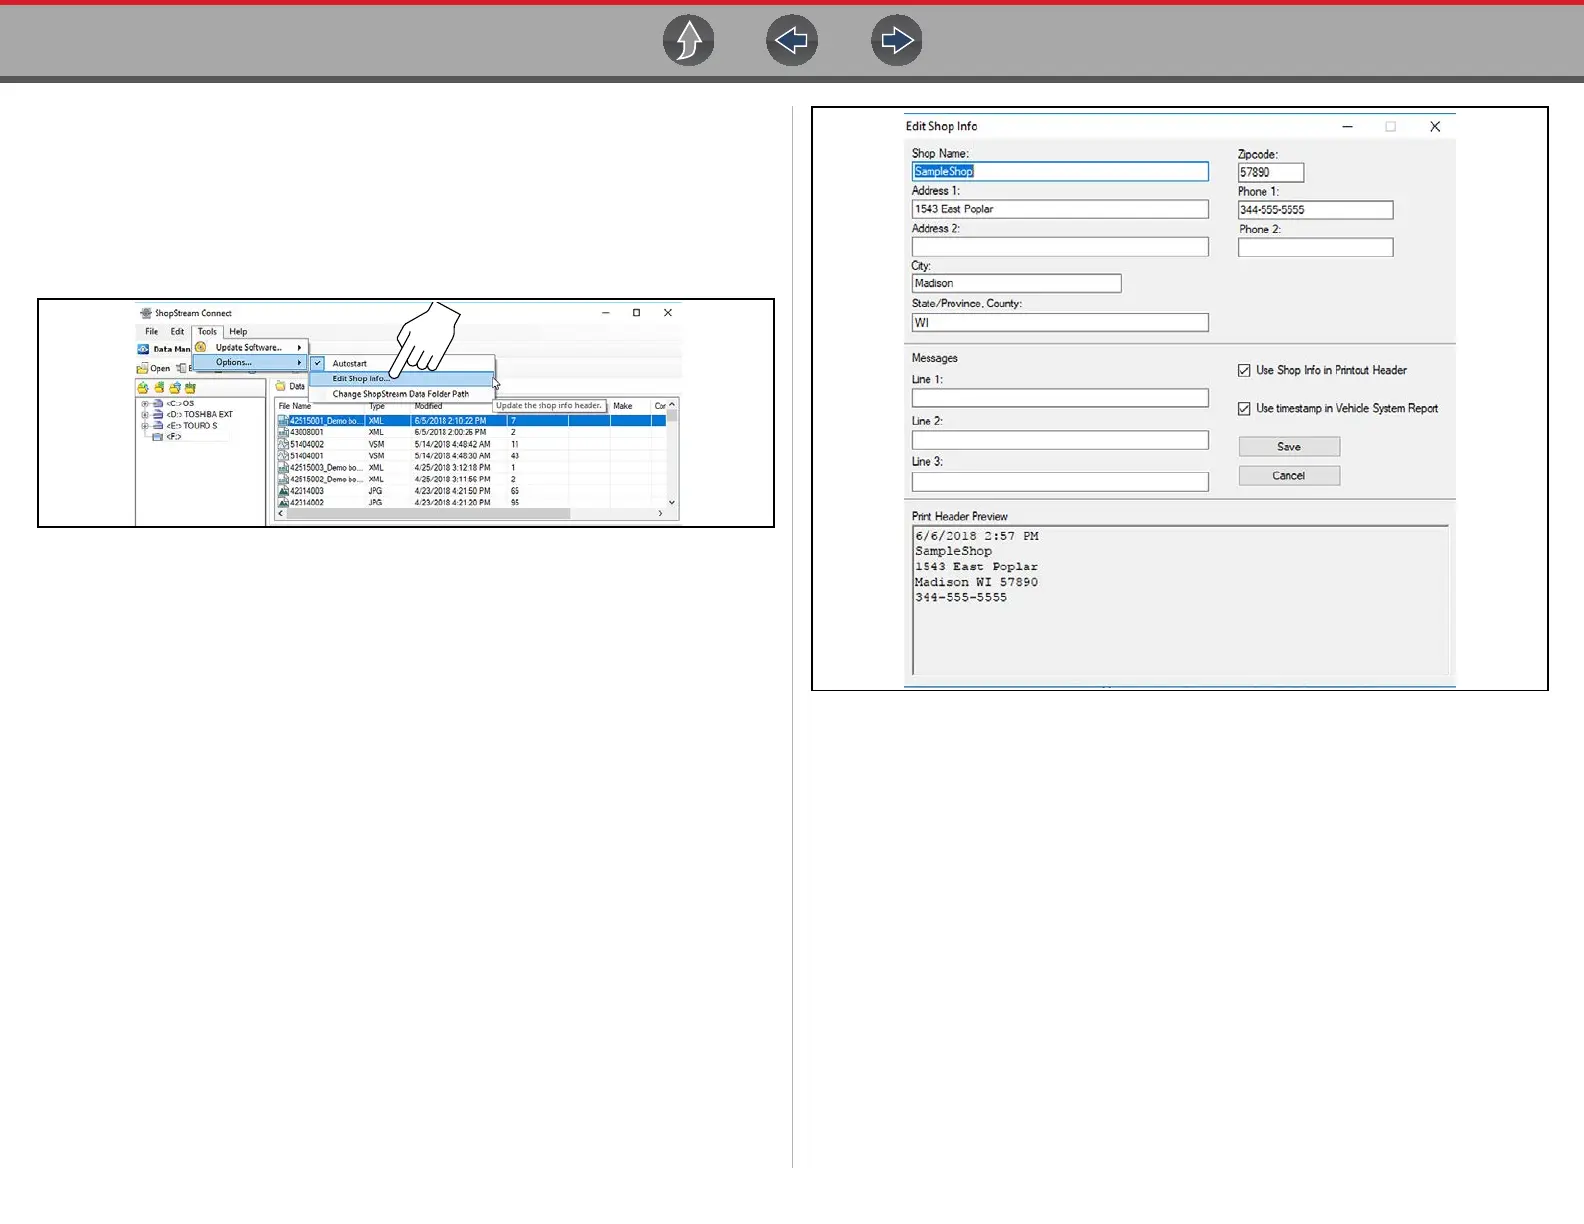Image resolution: width=1584 pixels, height=1224 pixels.
Task: Click the file list horizontal scrollbar
Action: (x=428, y=513)
